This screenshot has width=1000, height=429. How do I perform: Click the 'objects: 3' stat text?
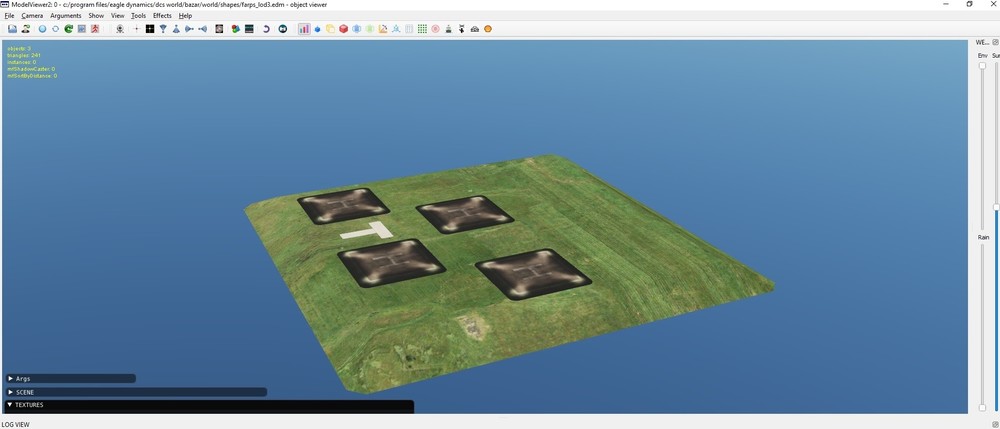tap(19, 48)
